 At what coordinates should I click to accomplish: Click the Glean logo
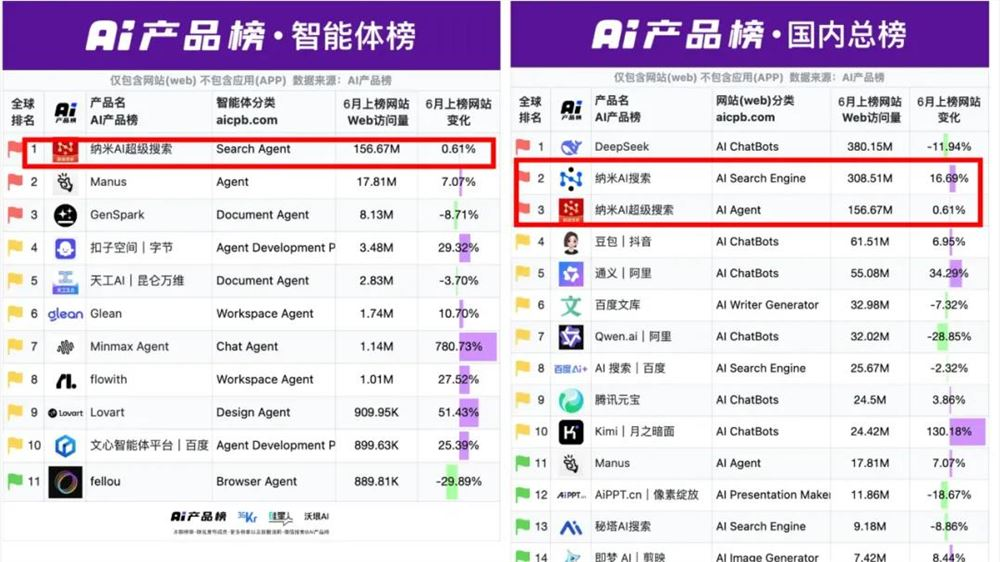pos(65,314)
